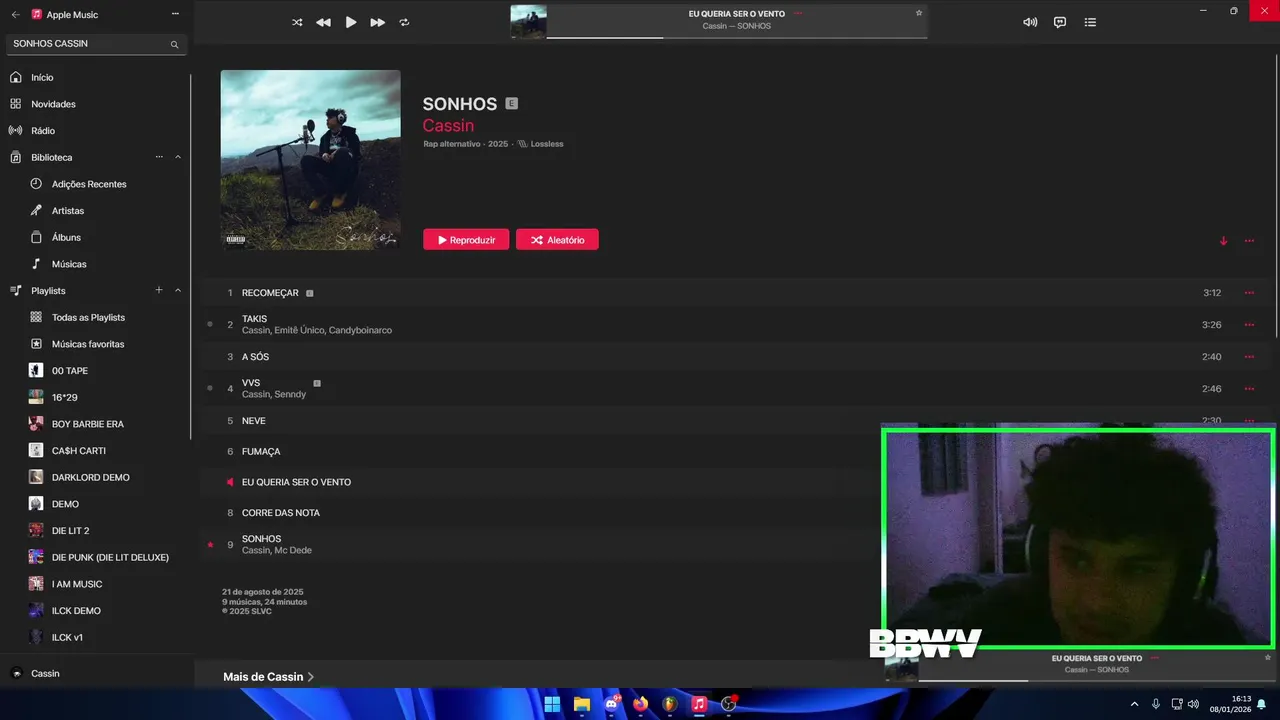1280x720 pixels.
Task: Open more options for A SÓS track
Action: pos(1249,357)
